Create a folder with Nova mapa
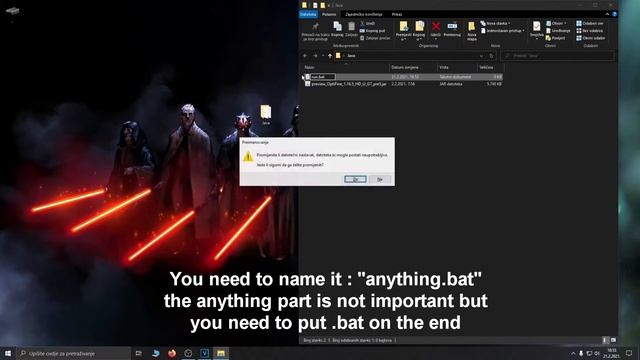This screenshot has width=640, height=360. 472,31
